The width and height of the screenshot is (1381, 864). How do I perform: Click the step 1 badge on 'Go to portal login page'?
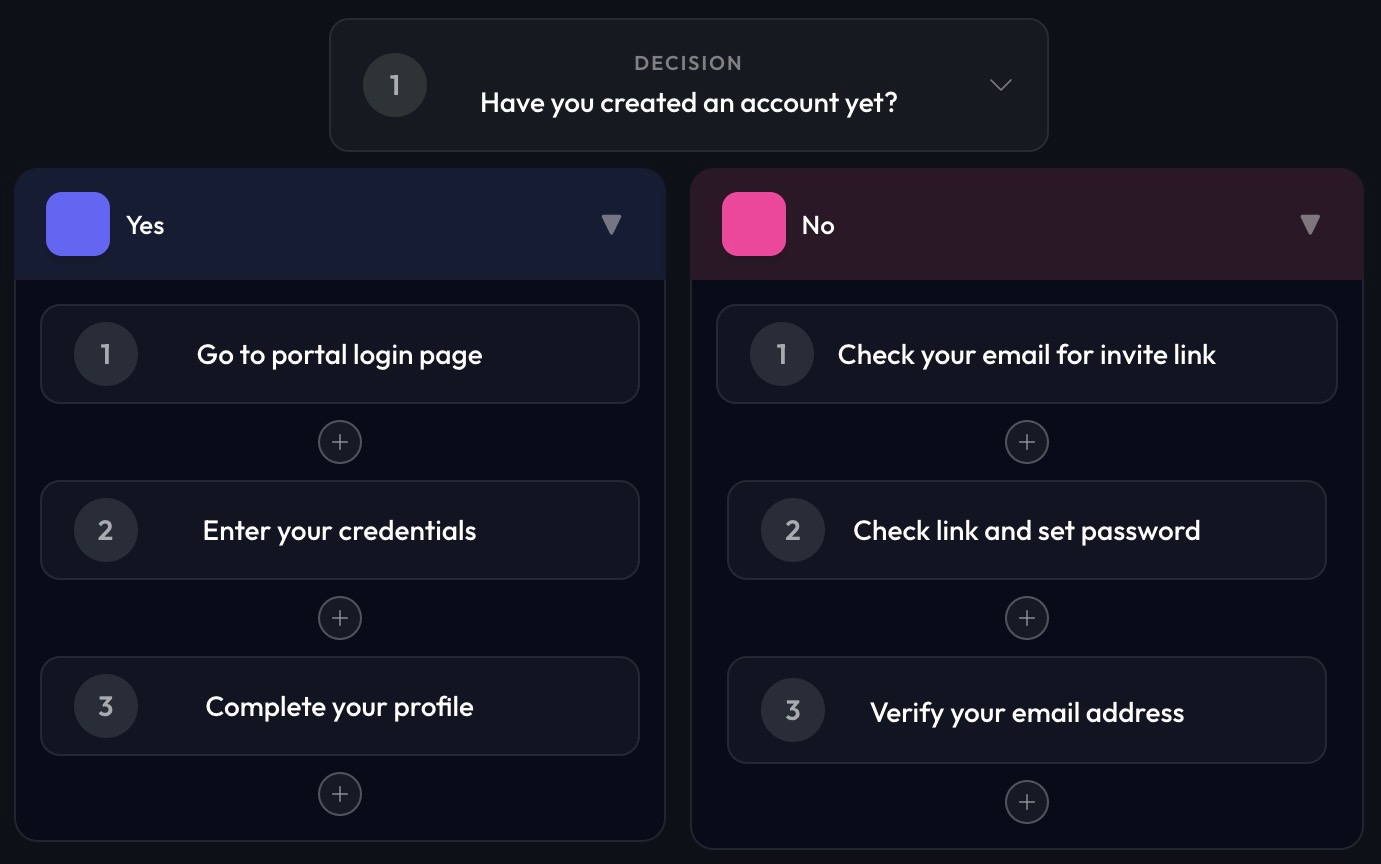pos(105,354)
